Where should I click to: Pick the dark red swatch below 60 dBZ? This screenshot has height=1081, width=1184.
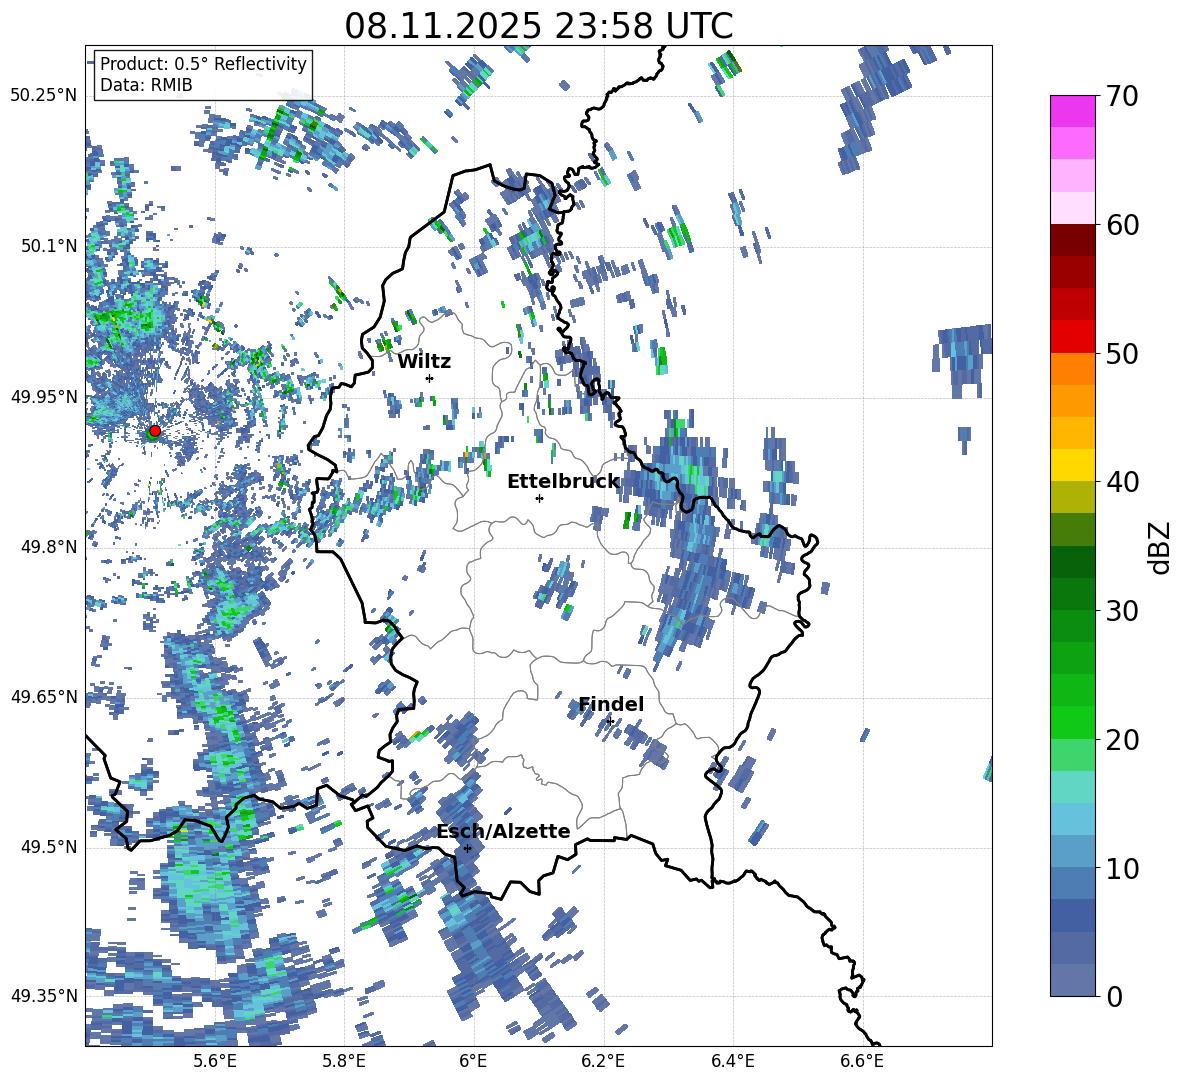[1072, 239]
